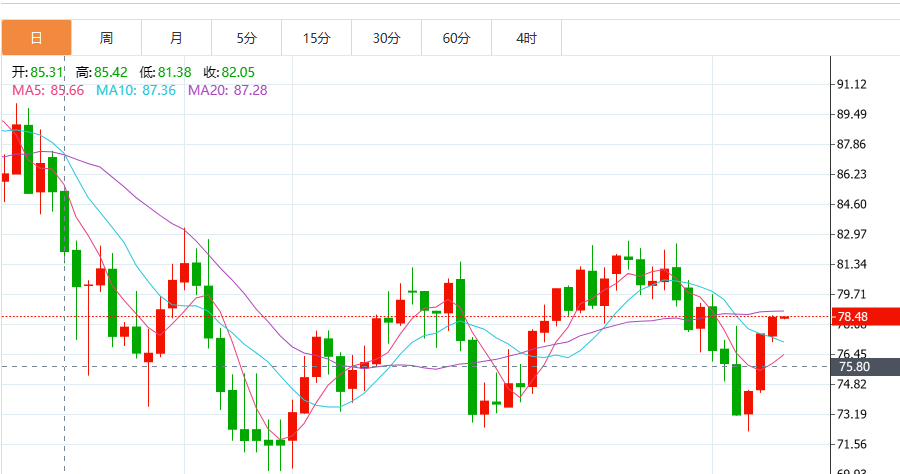Image resolution: width=900 pixels, height=474 pixels.
Task: Choose the 15分 timeframe tab
Action: pos(316,38)
